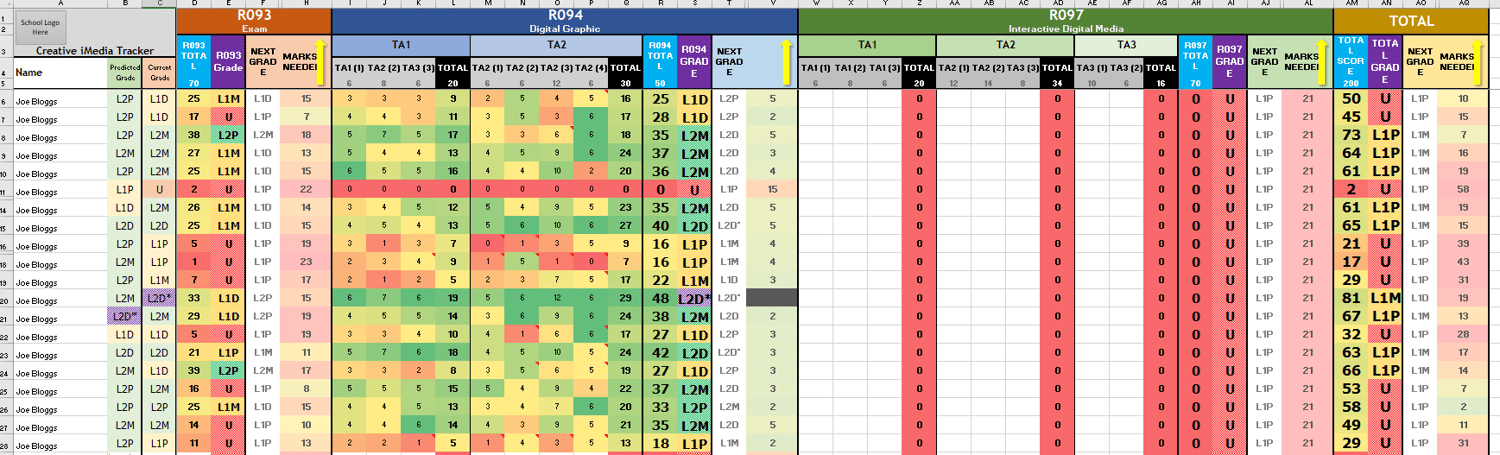Viewport: 1500px width, 455px height.
Task: Select R094 total cell showing 48
Action: click(660, 298)
